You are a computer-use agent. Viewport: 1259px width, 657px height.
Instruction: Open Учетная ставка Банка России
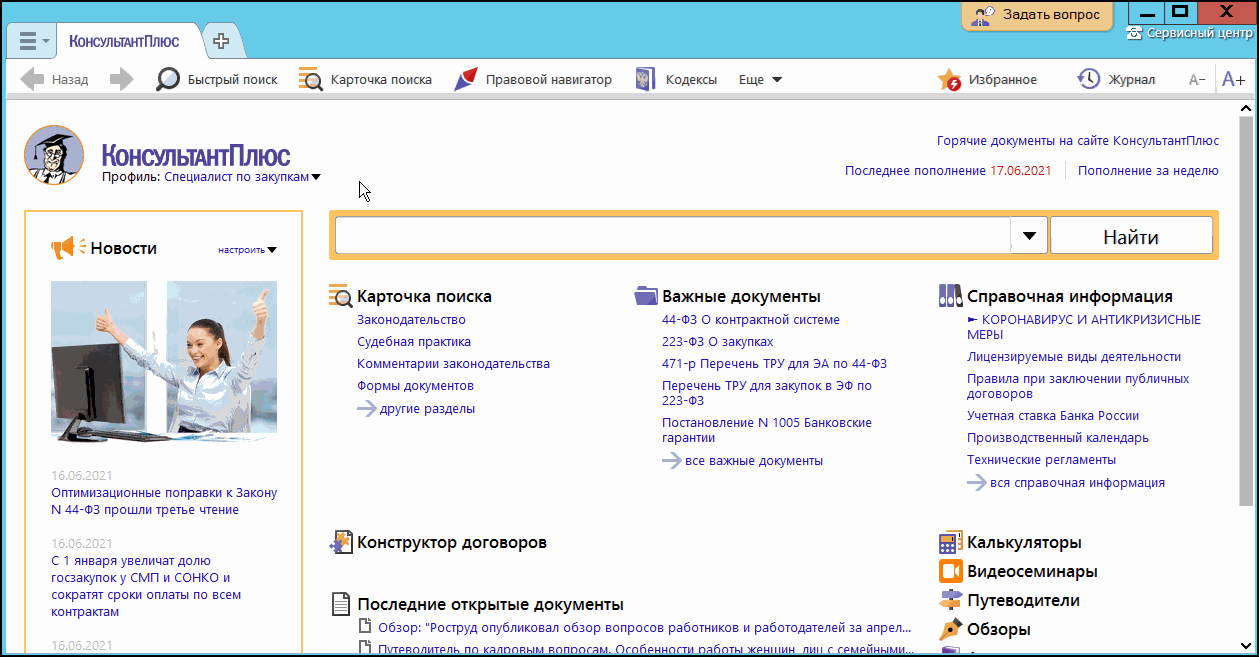coord(1053,416)
